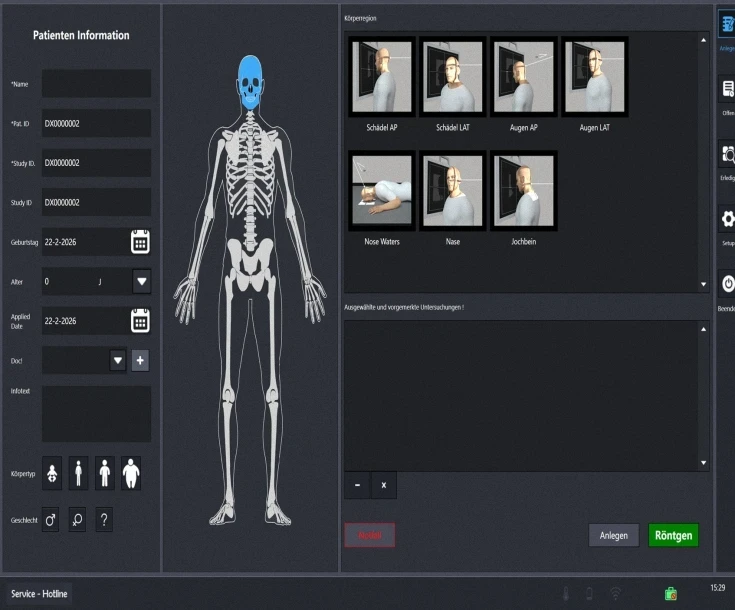The image size is (735, 610).
Task: Click the wifi status icon
Action: tap(615, 594)
